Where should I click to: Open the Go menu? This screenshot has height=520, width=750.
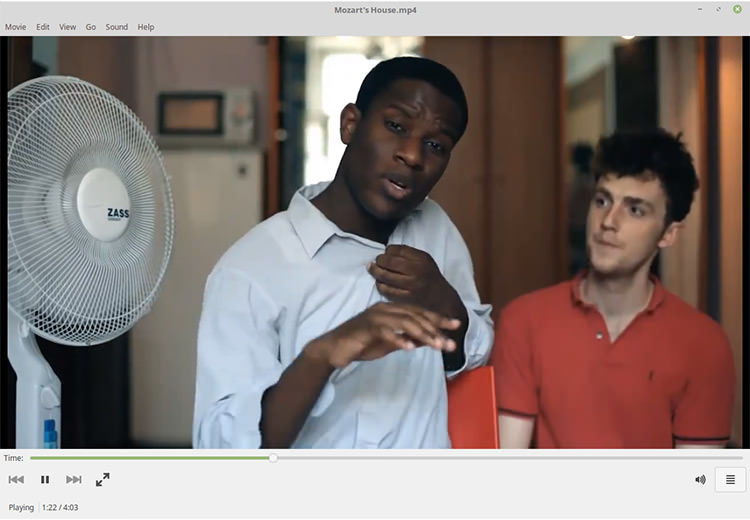[x=91, y=27]
